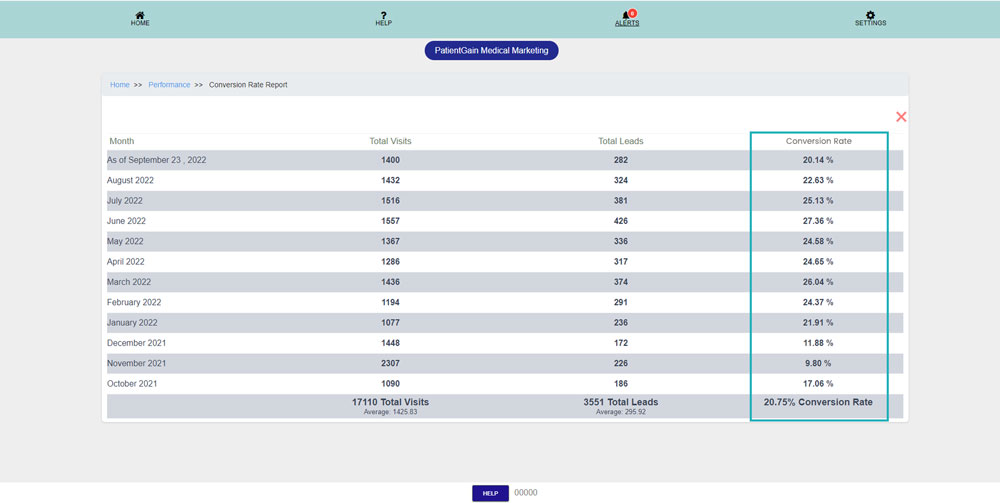The width and height of the screenshot is (1000, 503).
Task: Click the 282 leads value
Action: click(x=621, y=160)
